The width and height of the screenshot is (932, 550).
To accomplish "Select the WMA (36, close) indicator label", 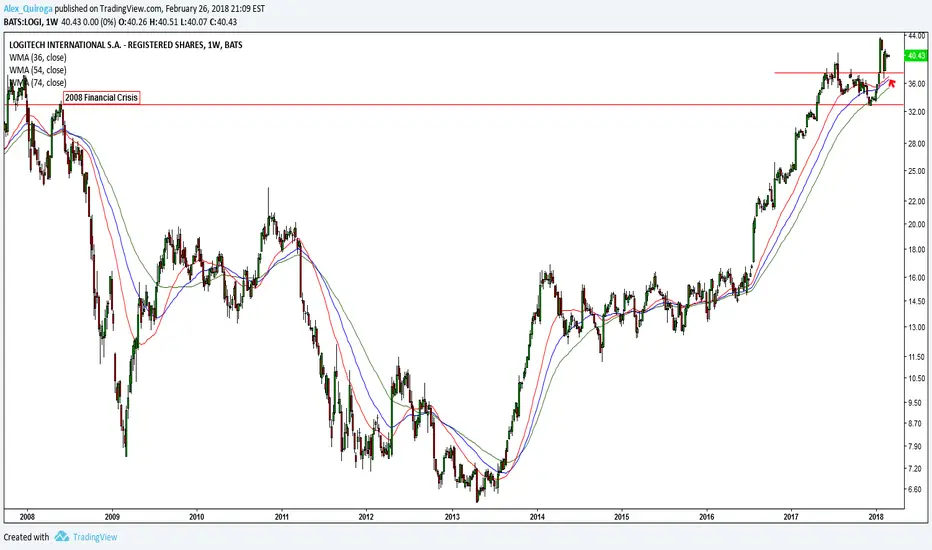I will 38,58.
